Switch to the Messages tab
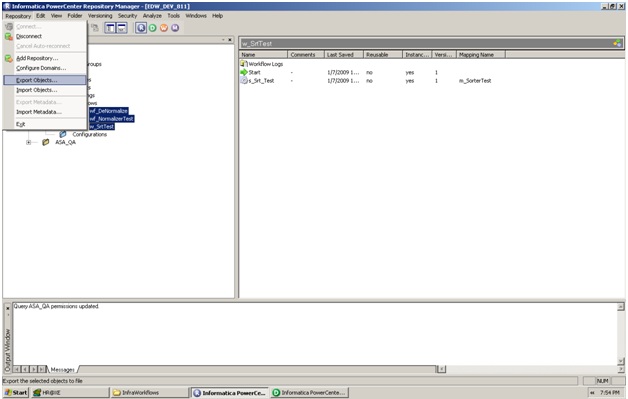 pyautogui.click(x=62, y=369)
